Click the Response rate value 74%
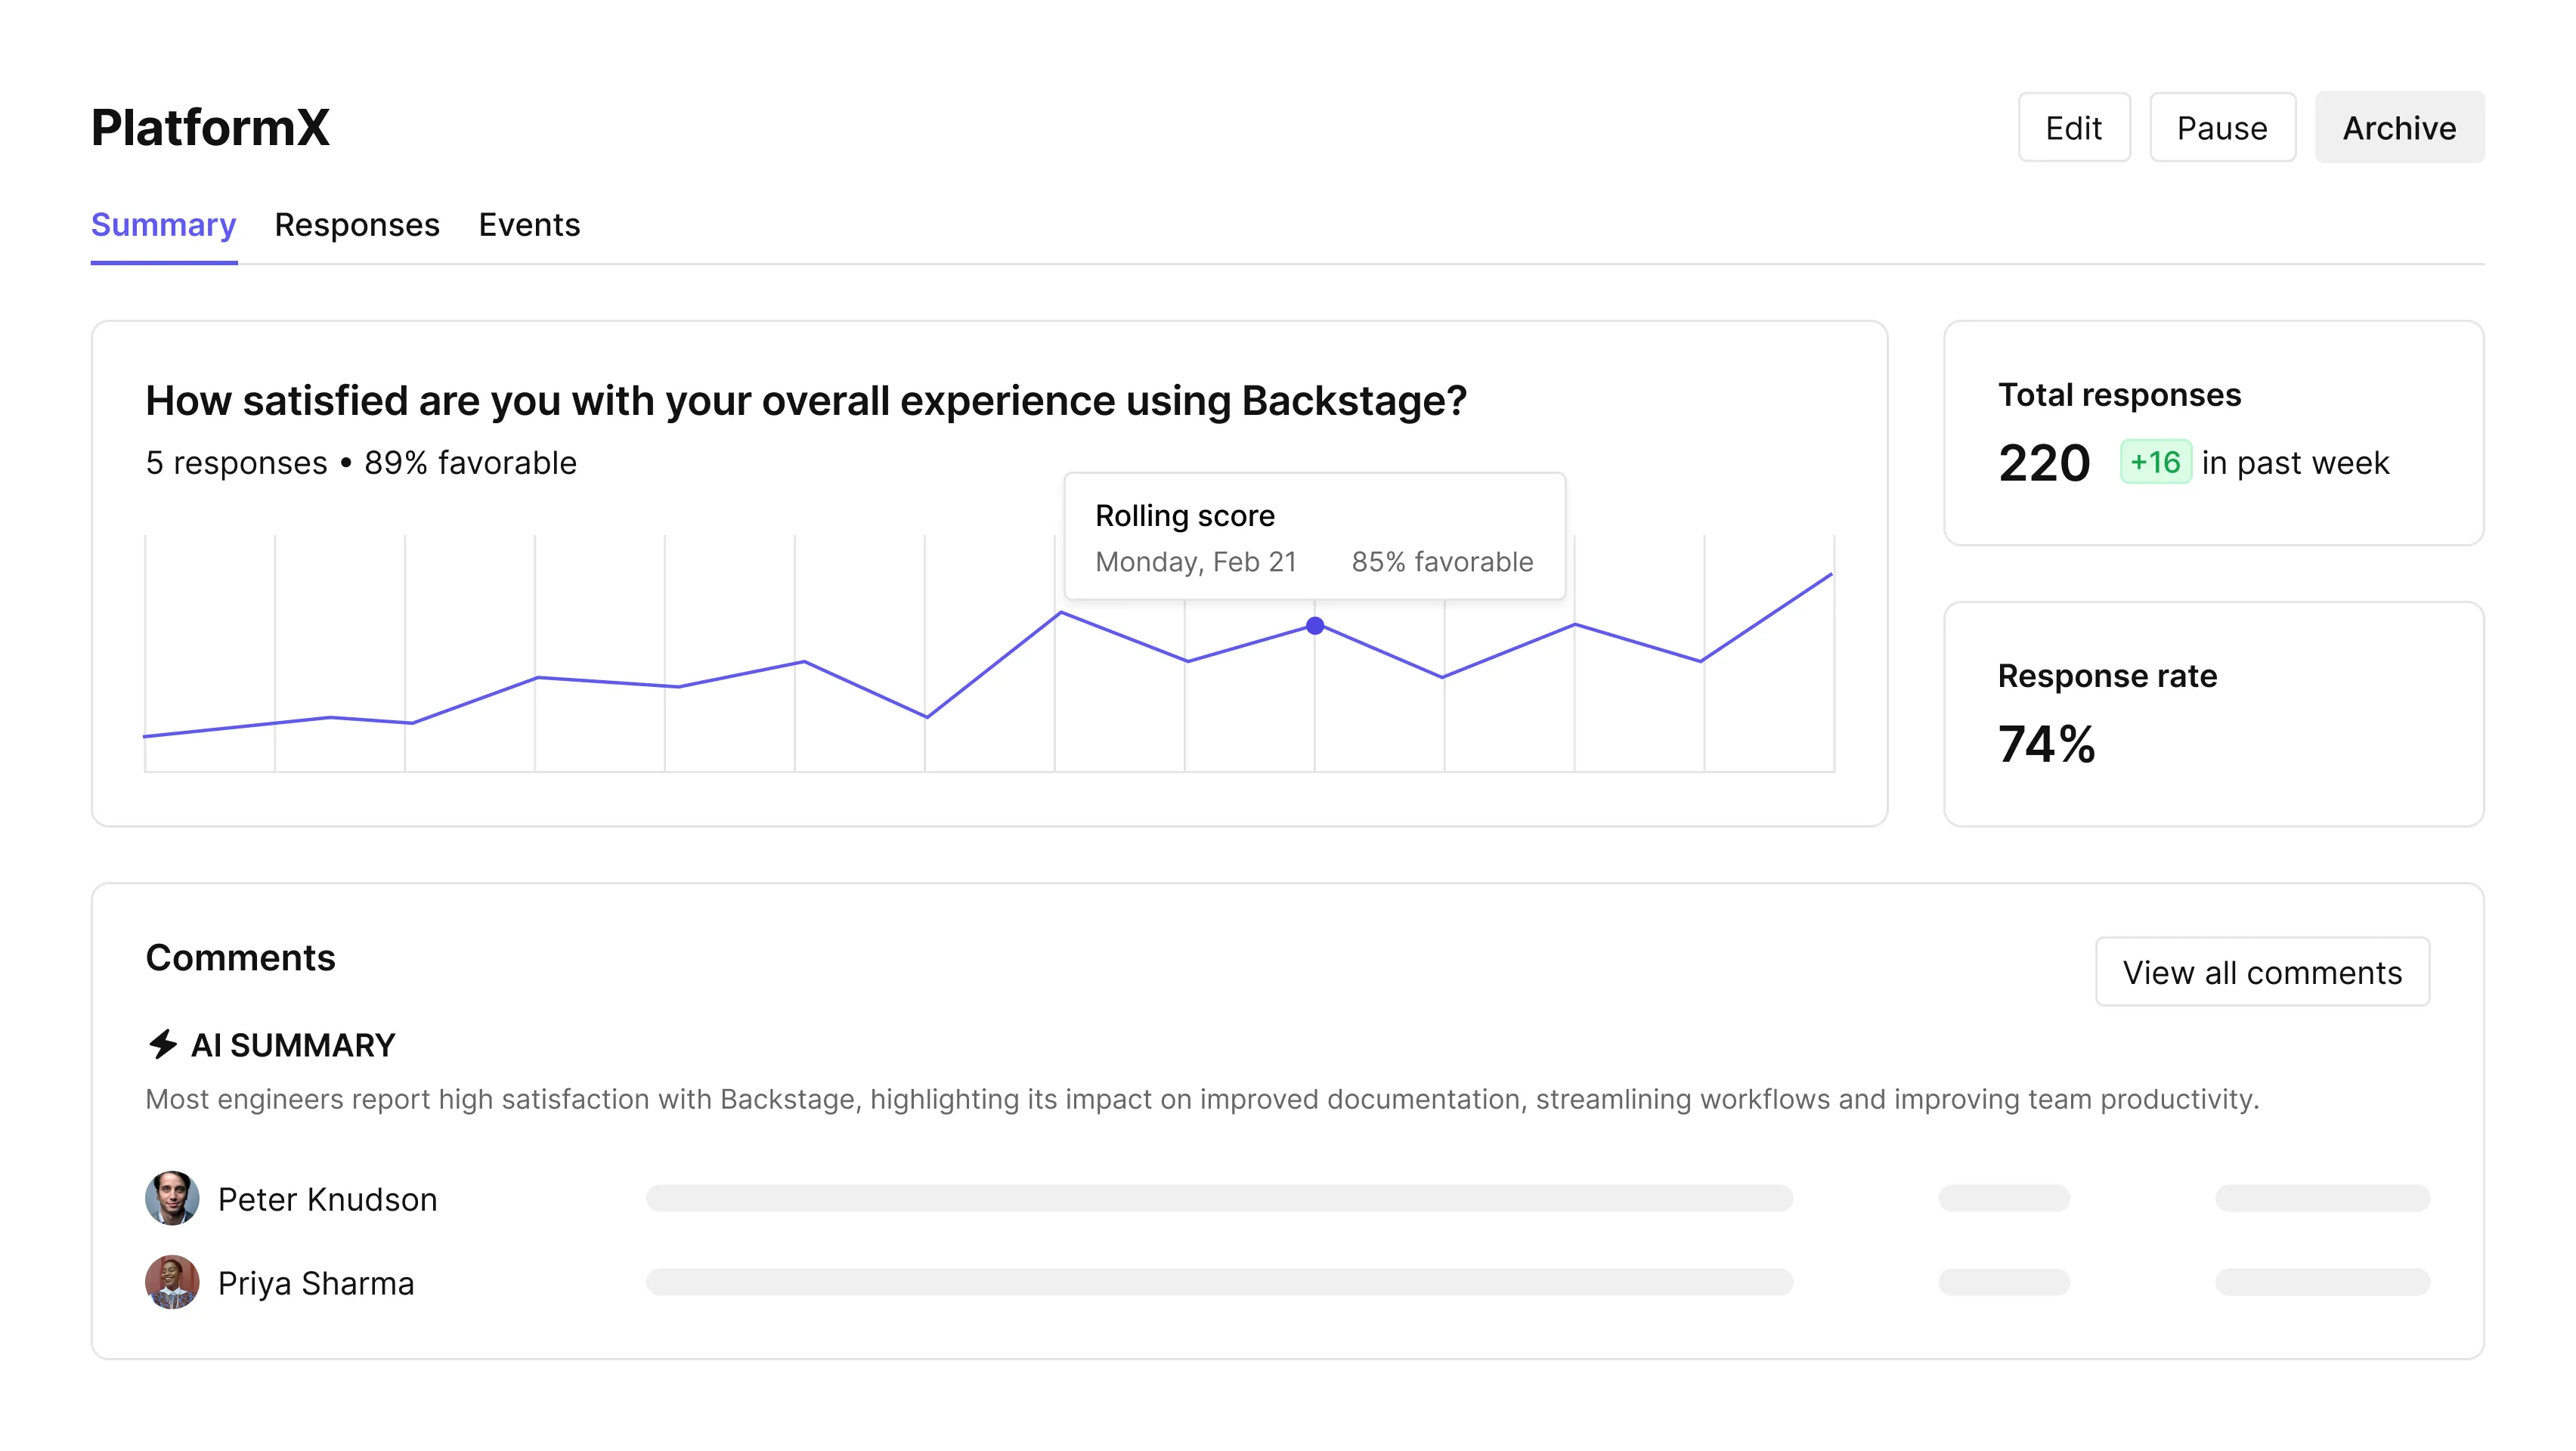This screenshot has height=1451, width=2576. 2046,744
